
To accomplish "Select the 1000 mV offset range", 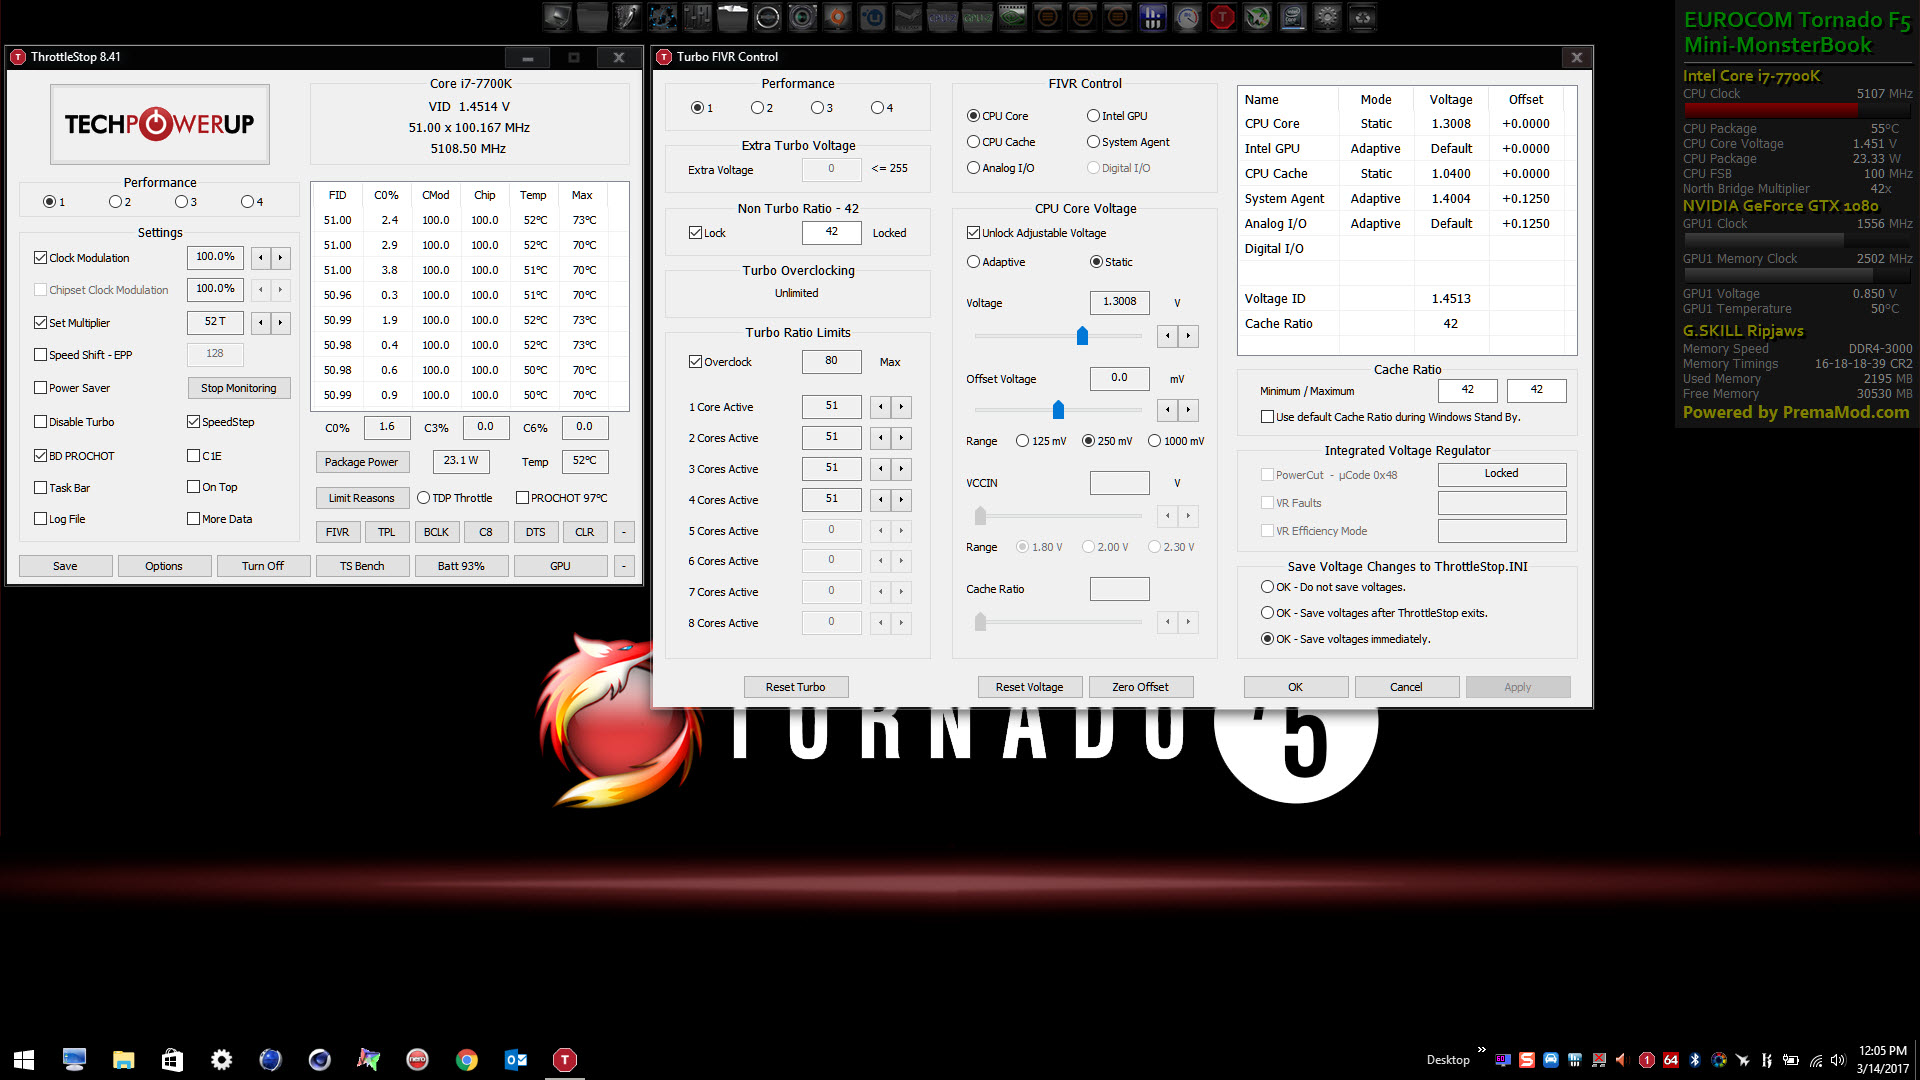I will pyautogui.click(x=1154, y=441).
